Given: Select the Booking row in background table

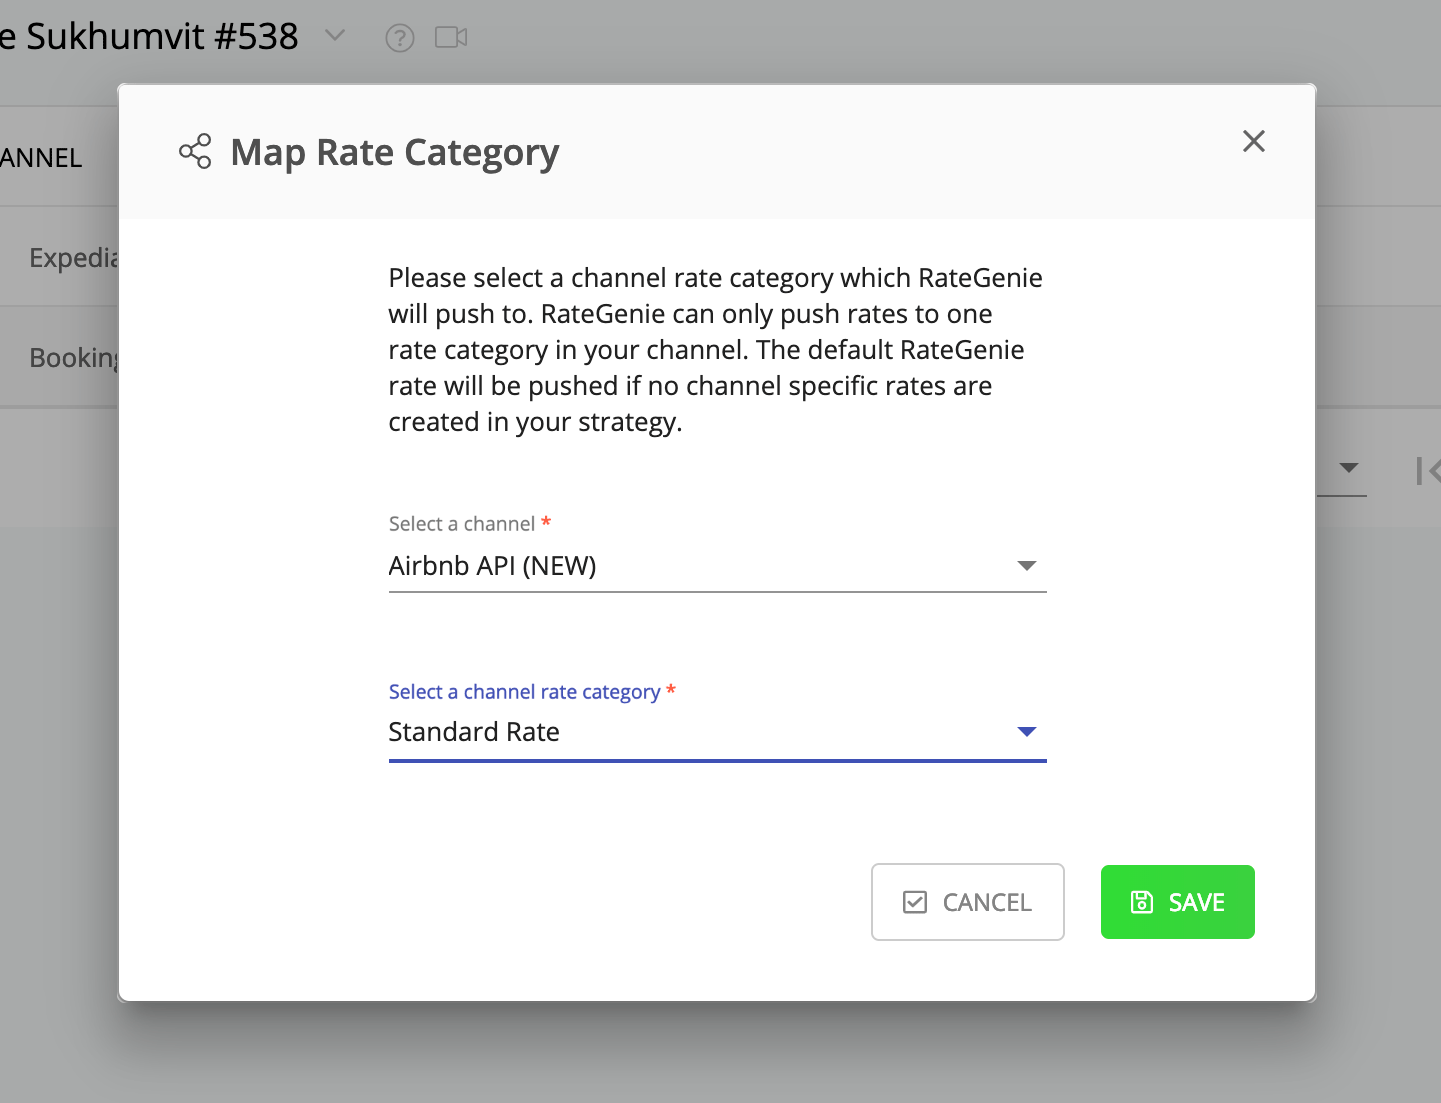Looking at the screenshot, I should (59, 357).
